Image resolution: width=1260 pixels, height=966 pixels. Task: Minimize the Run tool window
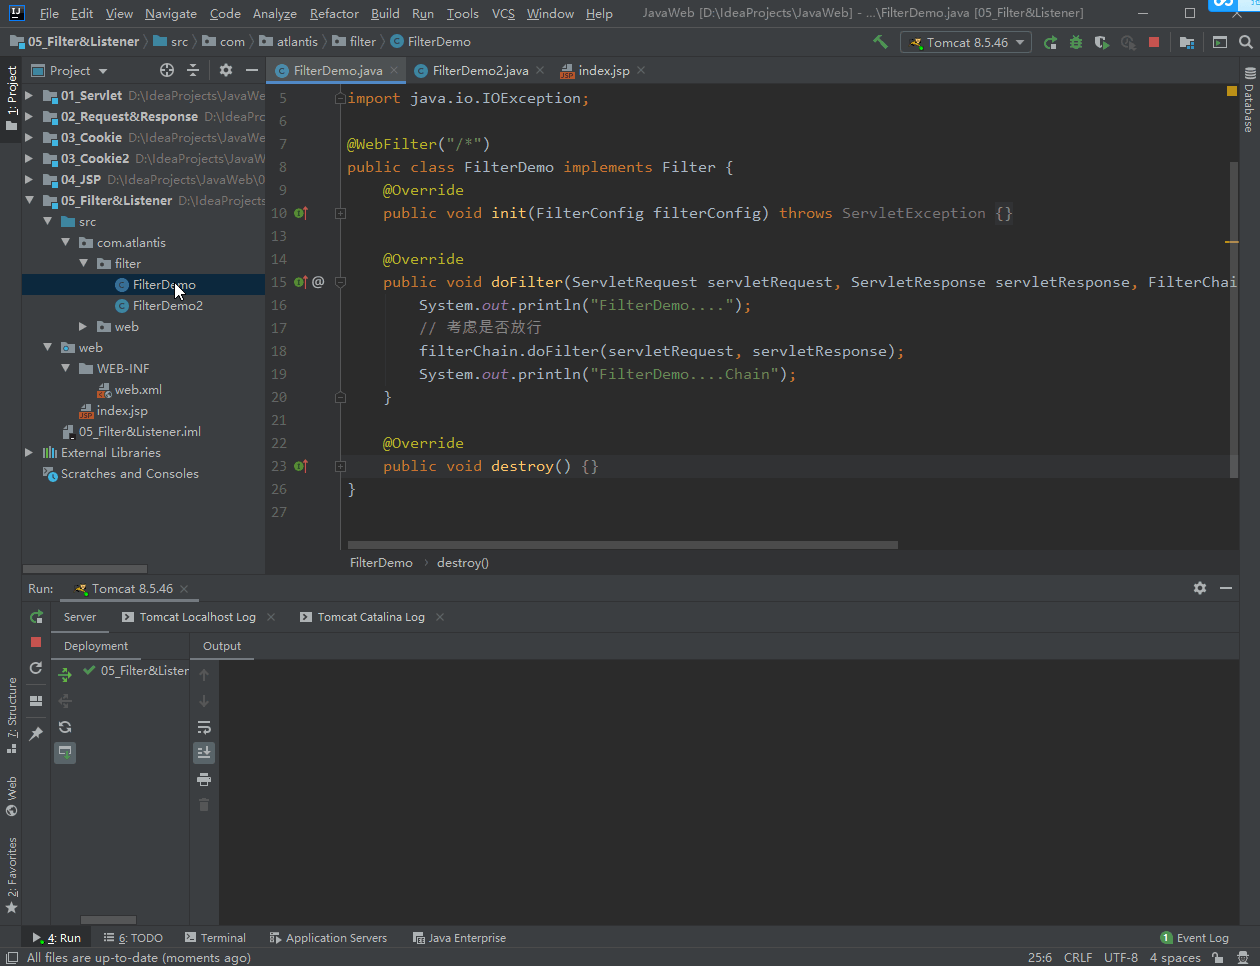click(x=1226, y=588)
